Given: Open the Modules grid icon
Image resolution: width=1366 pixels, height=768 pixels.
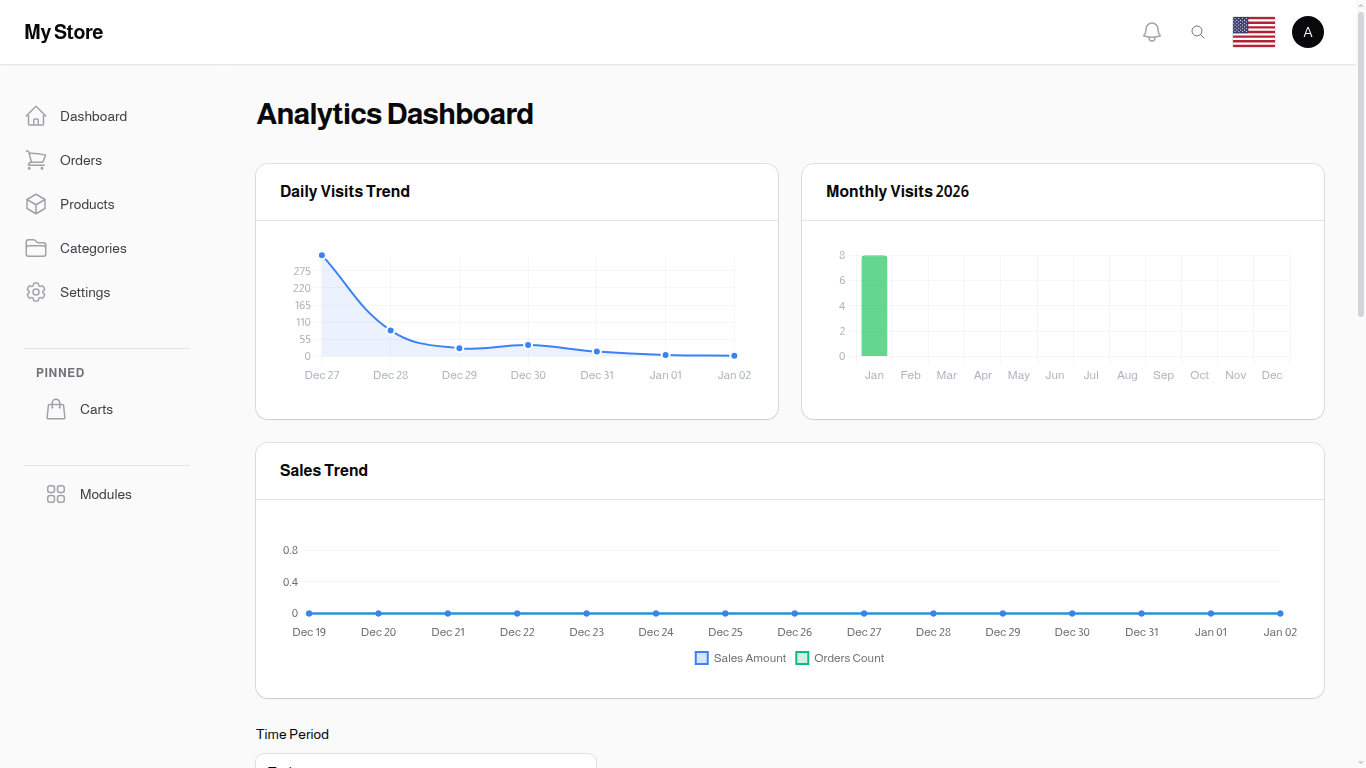Looking at the screenshot, I should pyautogui.click(x=56, y=494).
